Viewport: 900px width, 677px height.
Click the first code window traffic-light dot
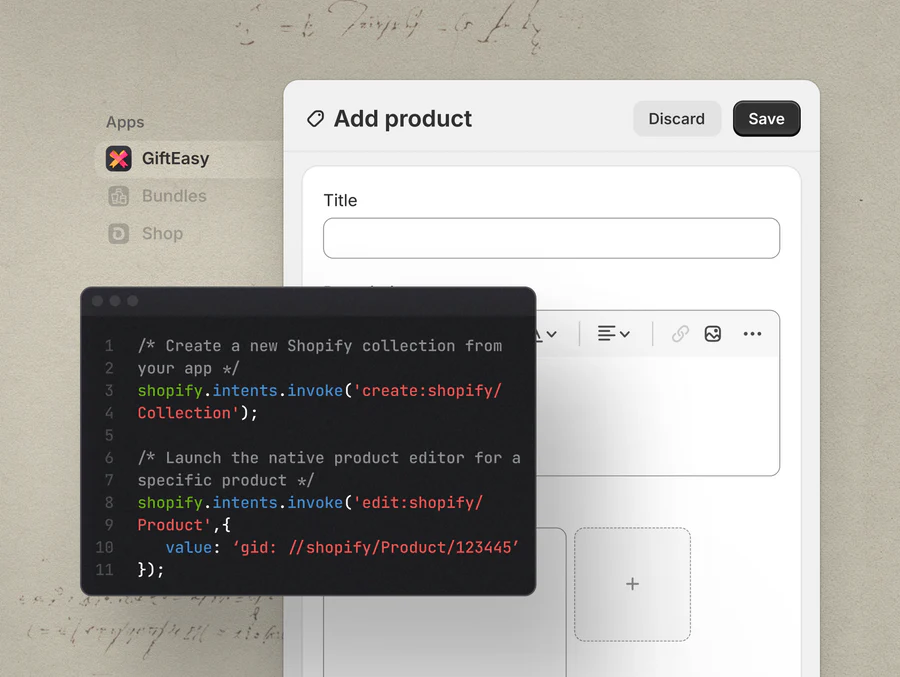point(98,301)
